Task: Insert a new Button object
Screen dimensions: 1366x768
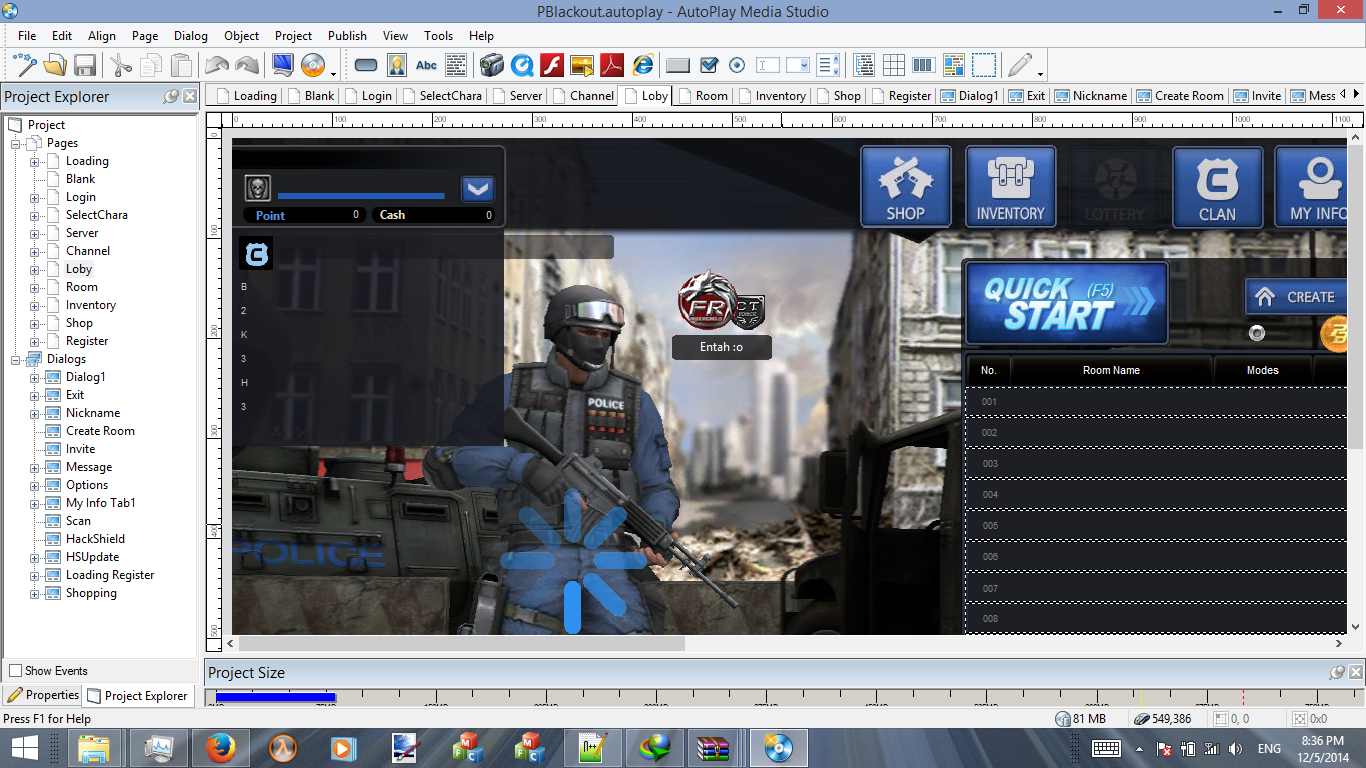Action: pyautogui.click(x=366, y=66)
